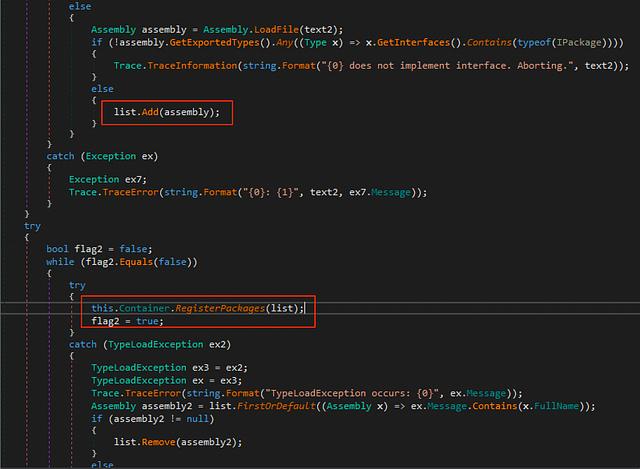Viewport: 640px width, 469px height.
Task: Click 'RegisterPackages' method name
Action: pos(220,308)
